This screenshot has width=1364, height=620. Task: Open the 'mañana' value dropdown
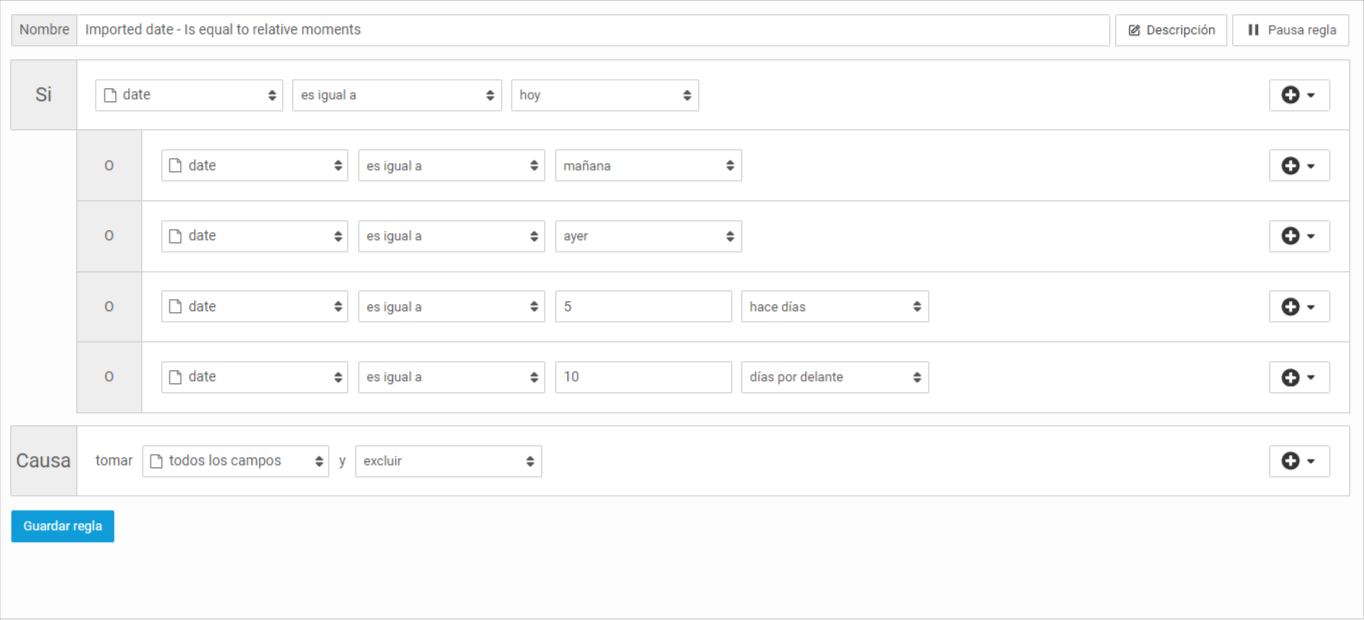pos(649,166)
